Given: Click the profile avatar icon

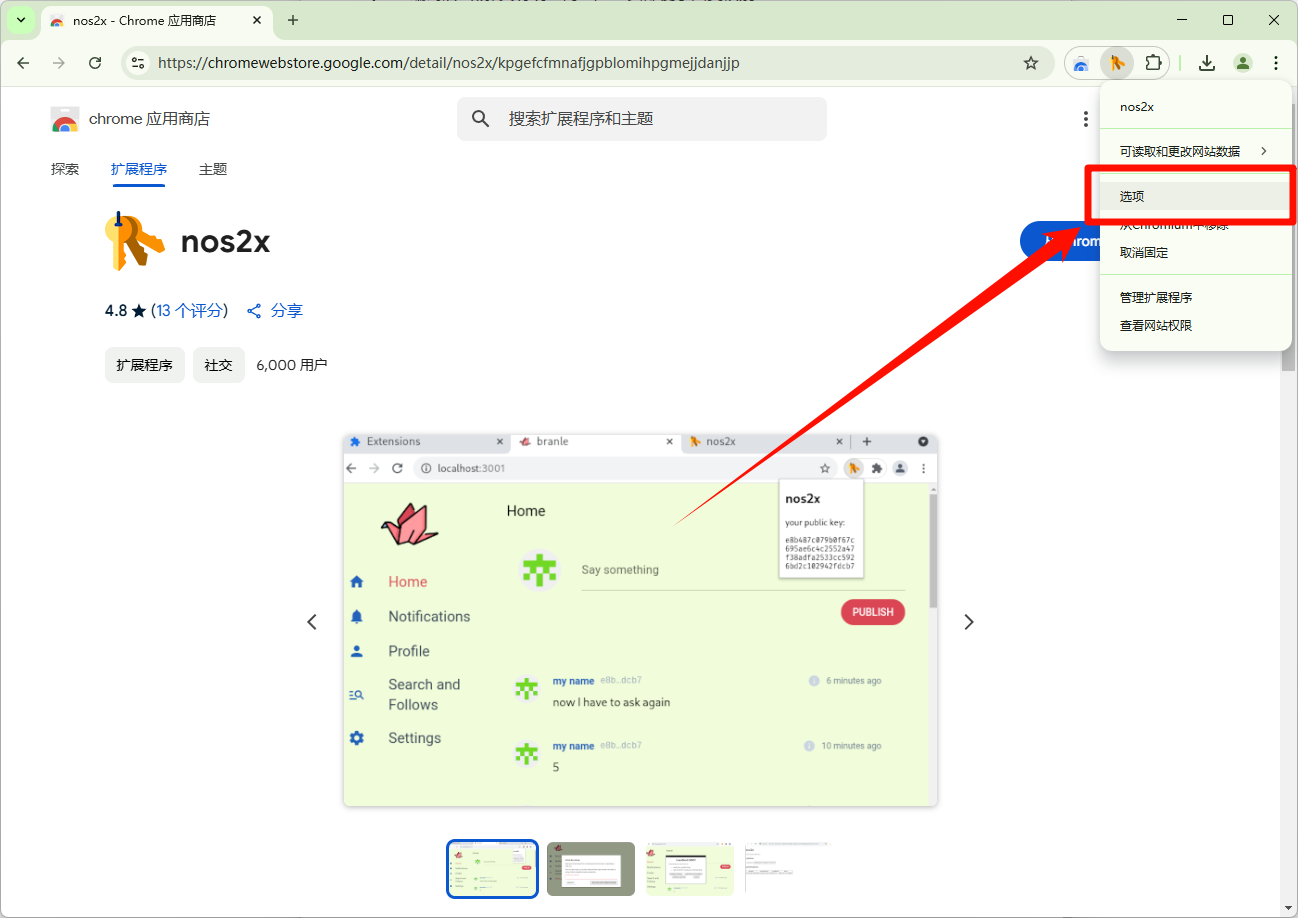Looking at the screenshot, I should (1243, 63).
